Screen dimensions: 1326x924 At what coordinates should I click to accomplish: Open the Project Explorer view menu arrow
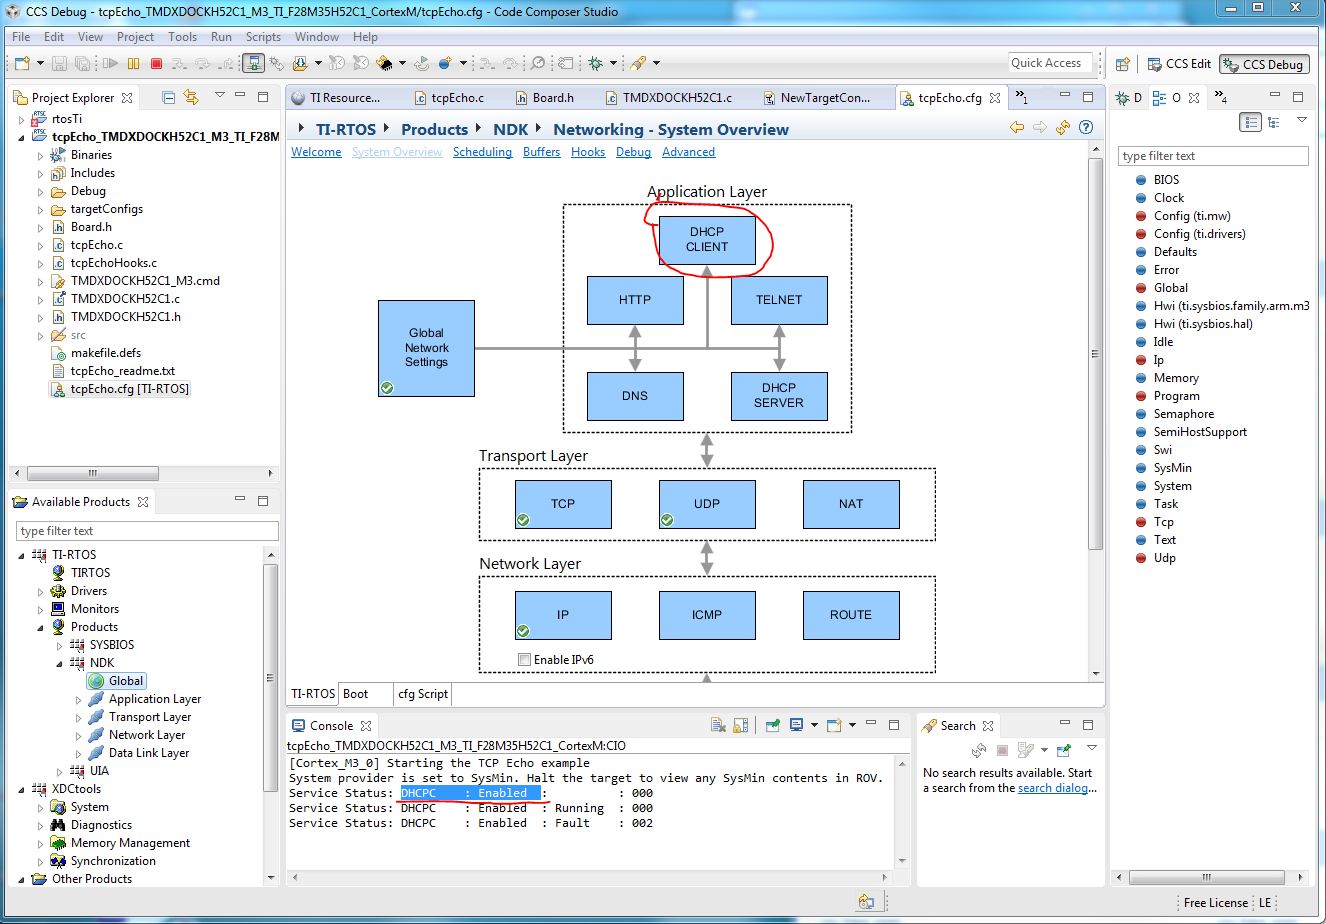tap(220, 97)
